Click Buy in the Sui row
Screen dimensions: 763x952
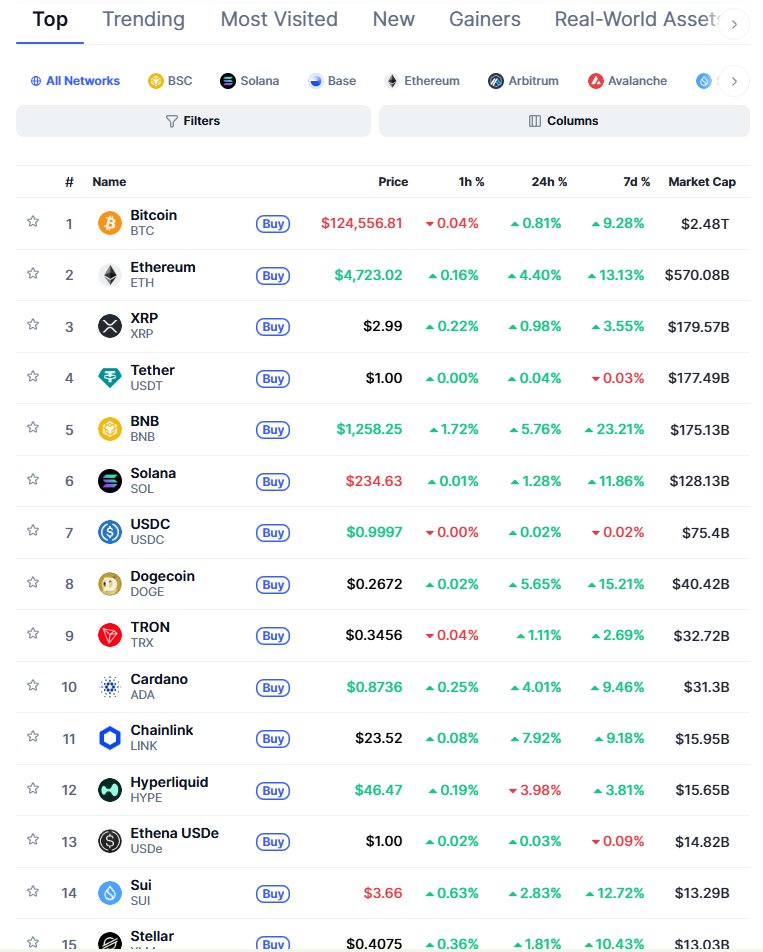pos(273,894)
